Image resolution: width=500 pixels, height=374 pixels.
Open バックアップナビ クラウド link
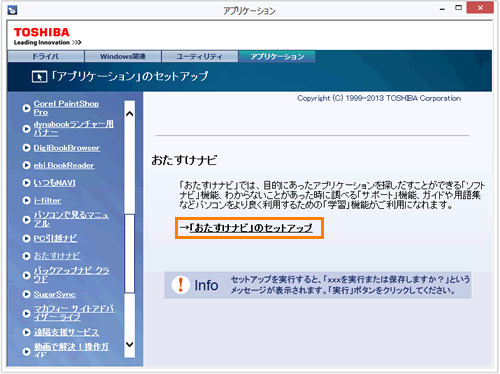pos(71,275)
